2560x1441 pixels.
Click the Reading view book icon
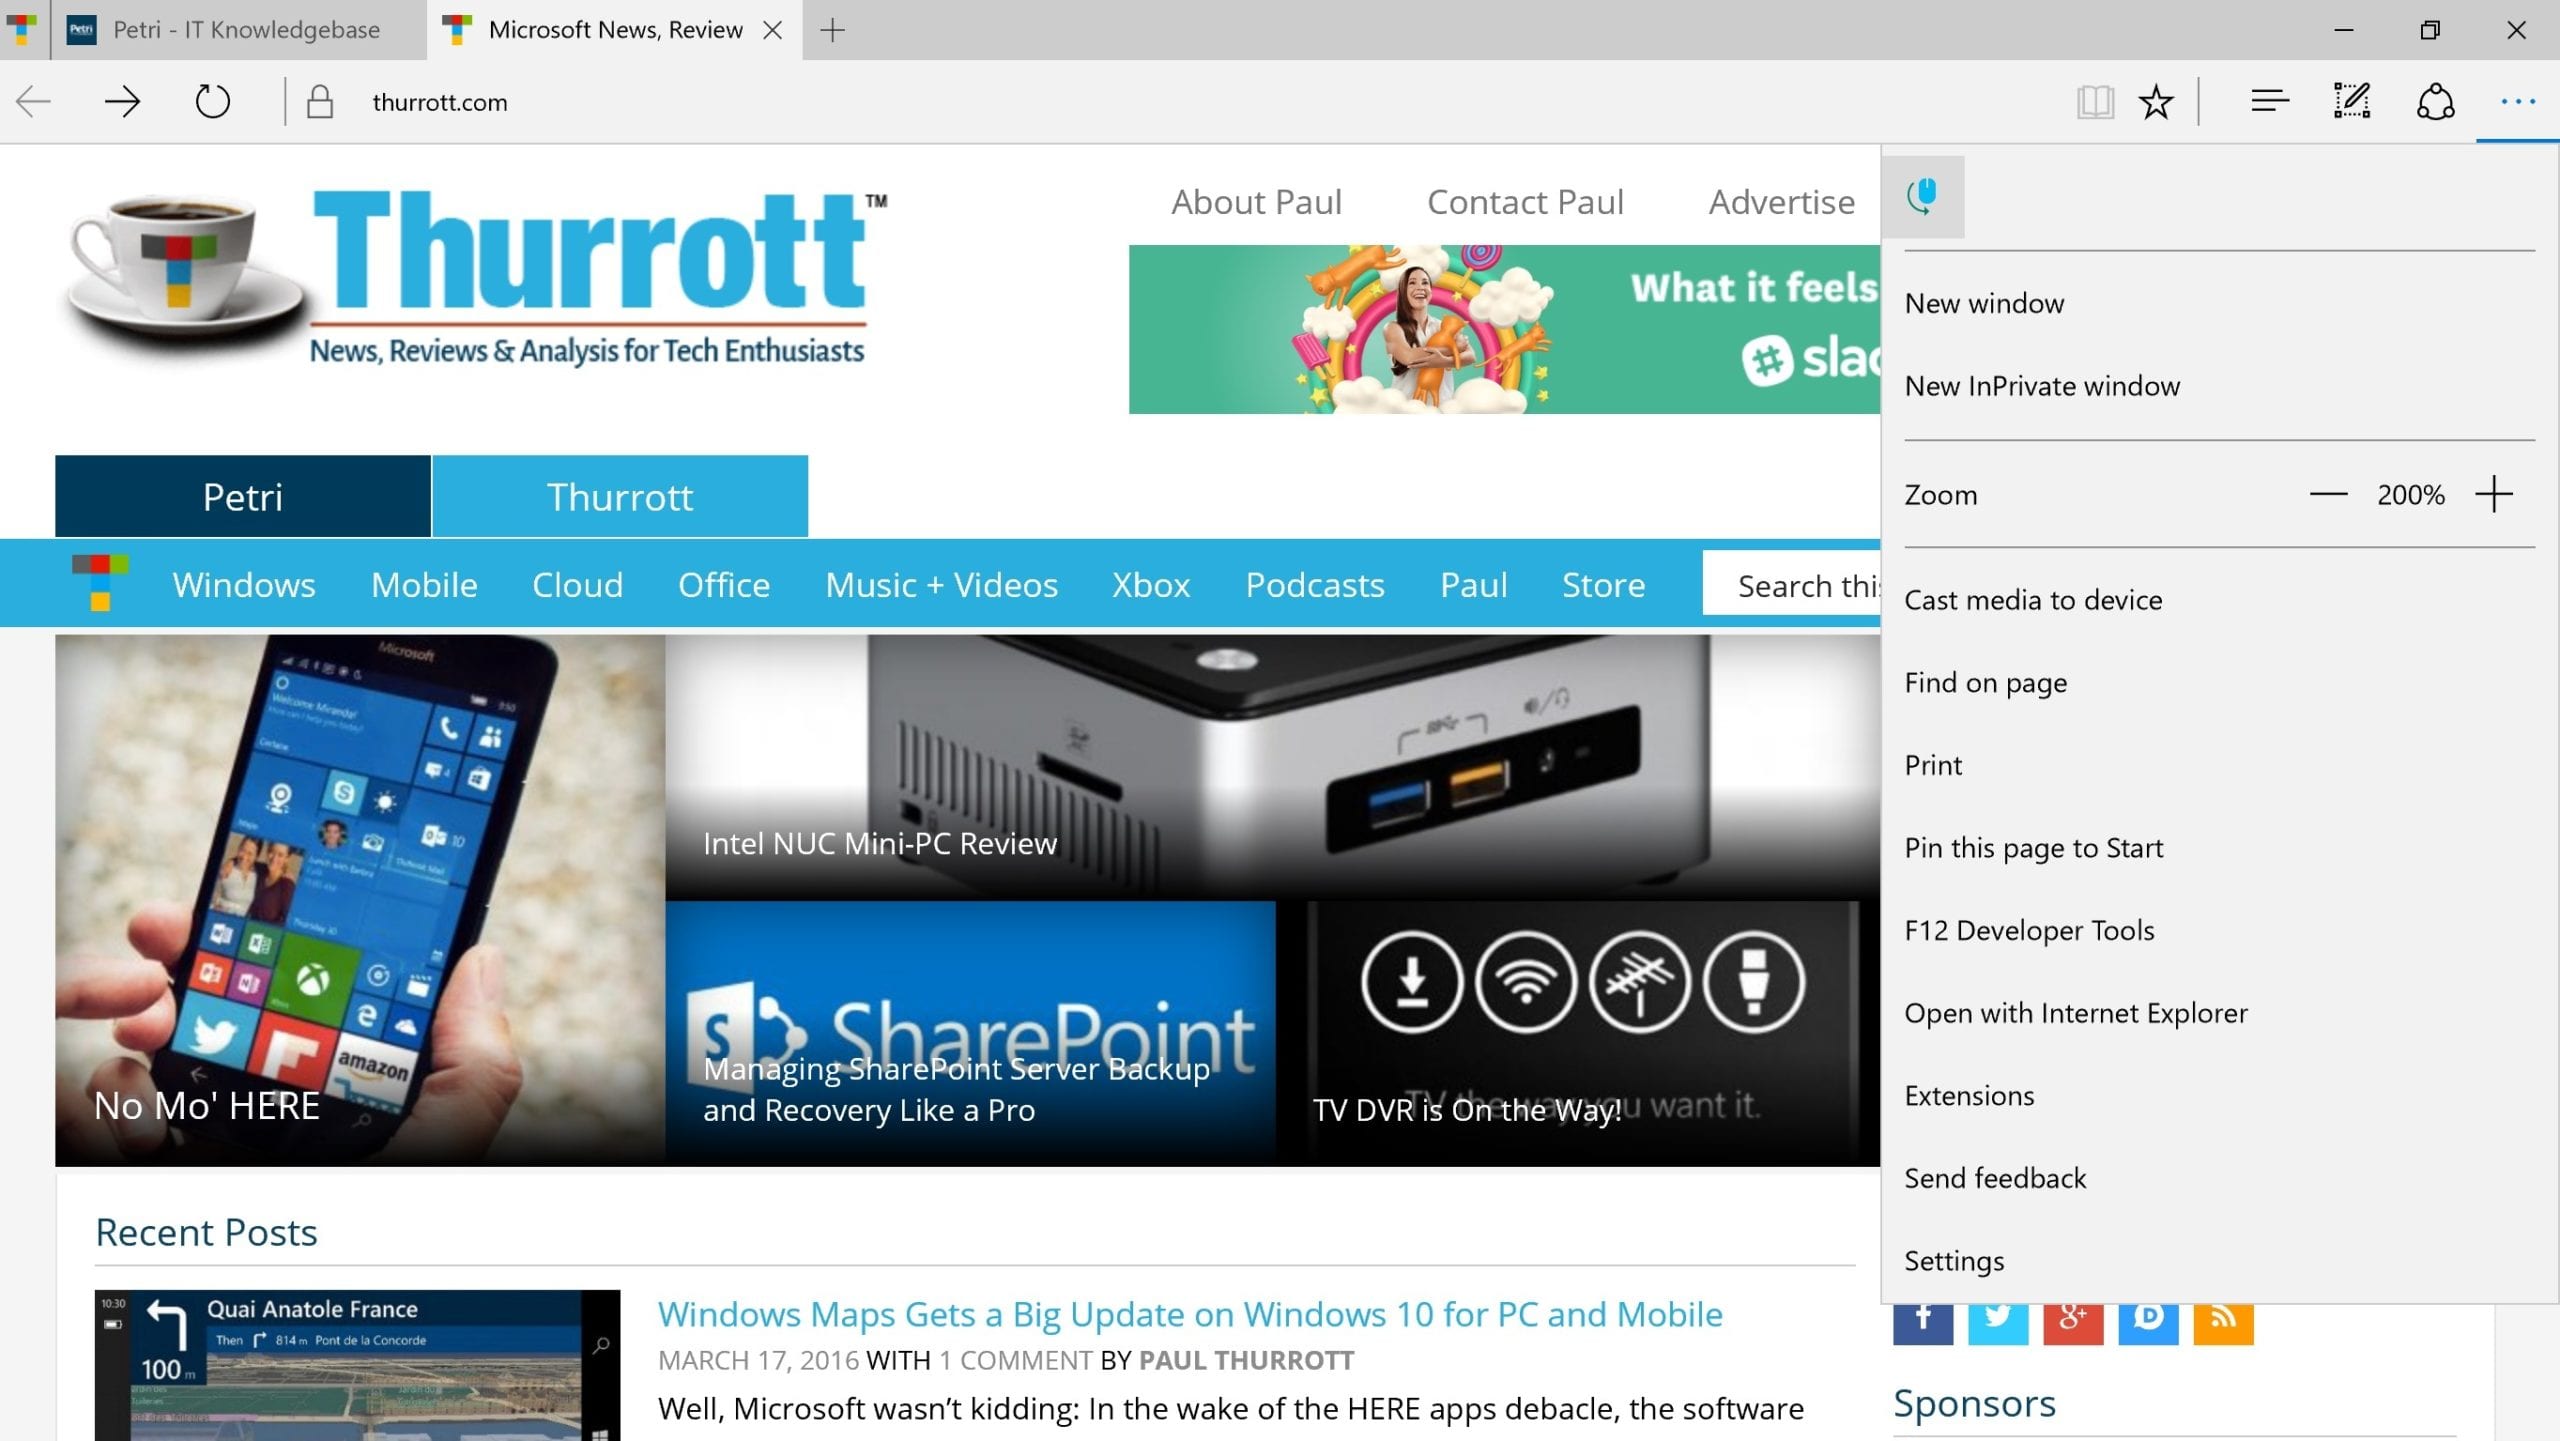2095,102
